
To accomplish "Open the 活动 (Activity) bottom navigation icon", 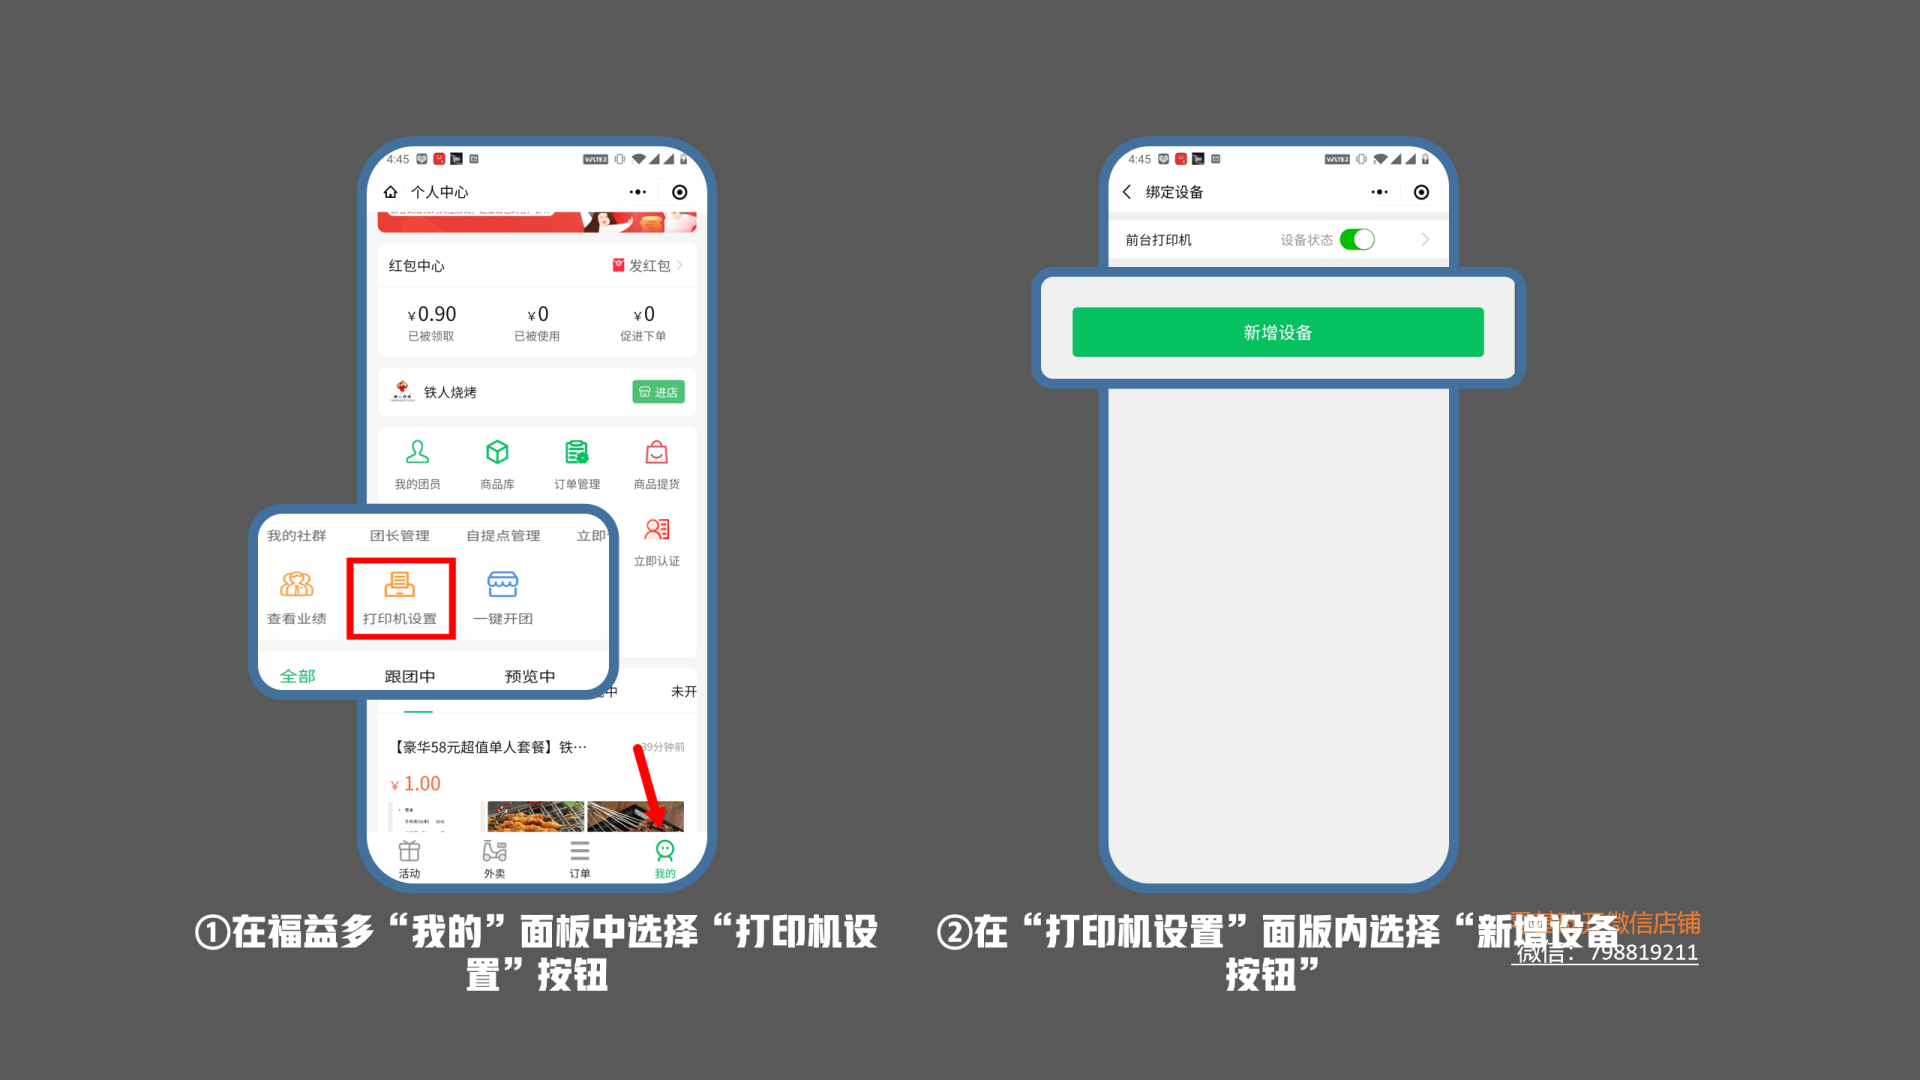I will pos(409,857).
